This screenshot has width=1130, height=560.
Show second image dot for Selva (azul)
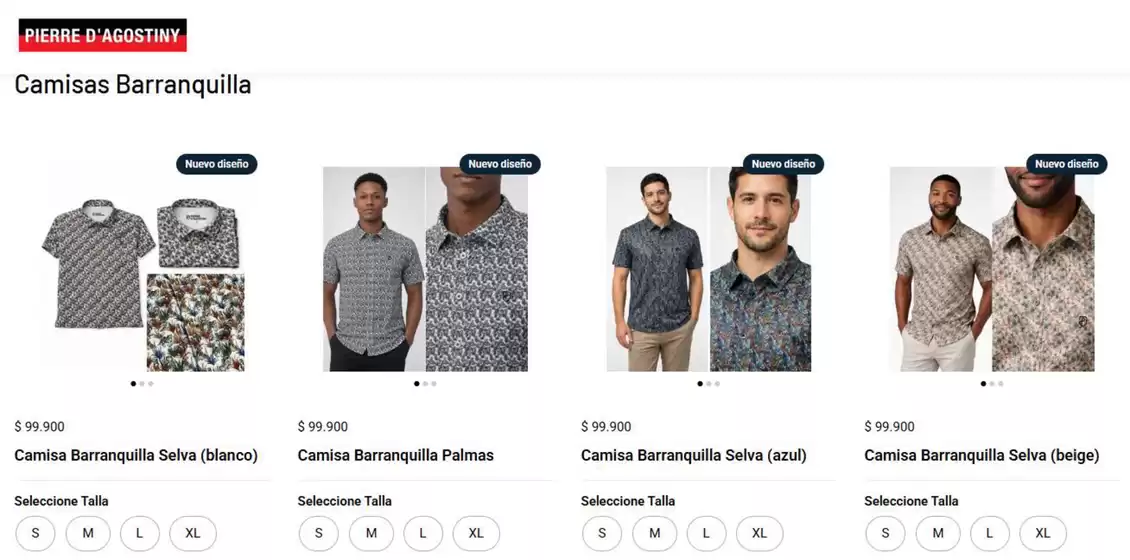point(708,383)
